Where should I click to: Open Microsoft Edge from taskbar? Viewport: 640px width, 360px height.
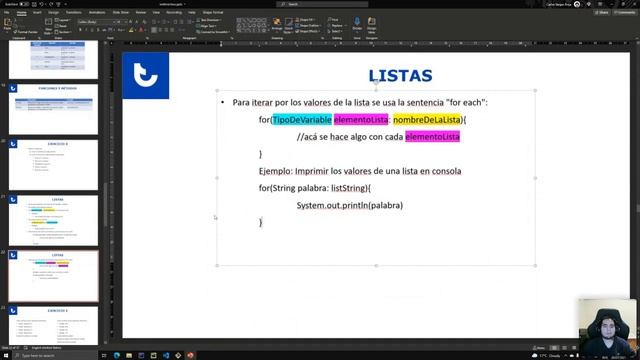point(117,356)
